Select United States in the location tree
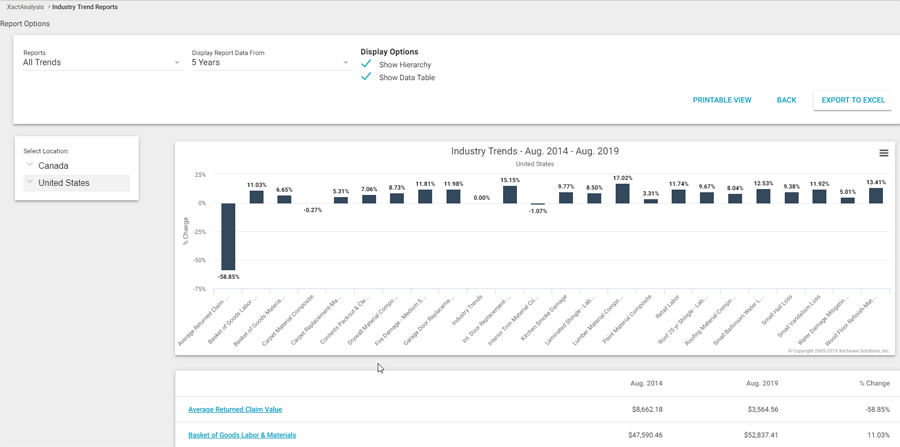Image resolution: width=900 pixels, height=447 pixels. click(x=64, y=183)
